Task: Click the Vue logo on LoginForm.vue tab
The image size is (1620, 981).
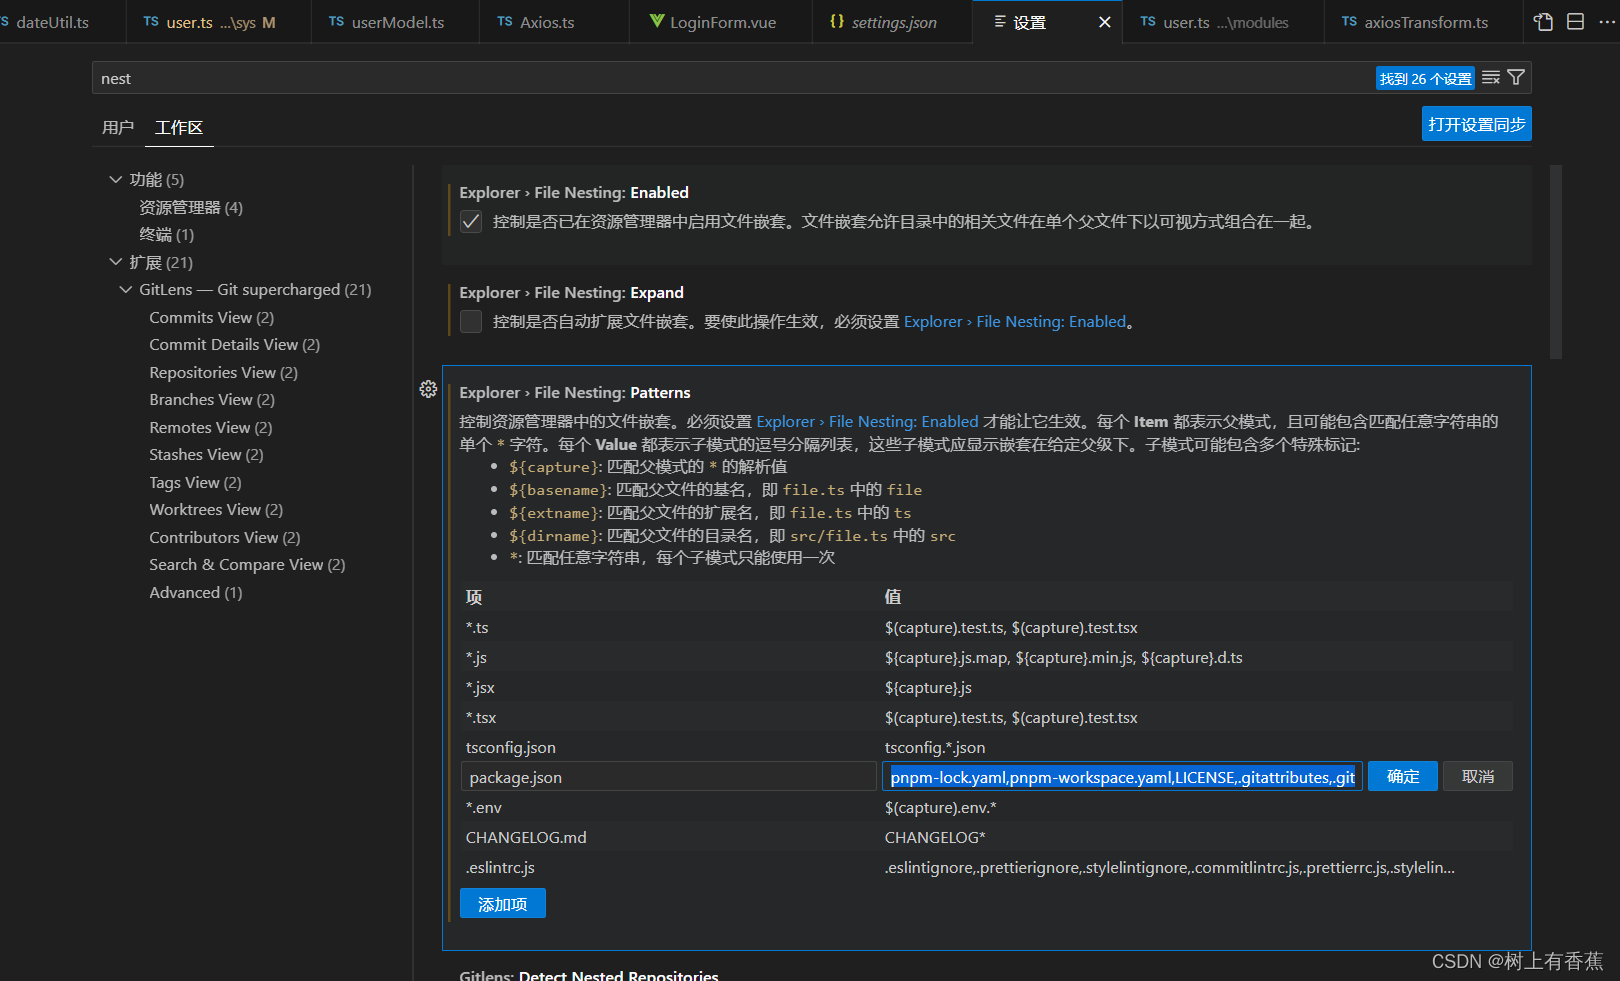Action: pos(657,20)
